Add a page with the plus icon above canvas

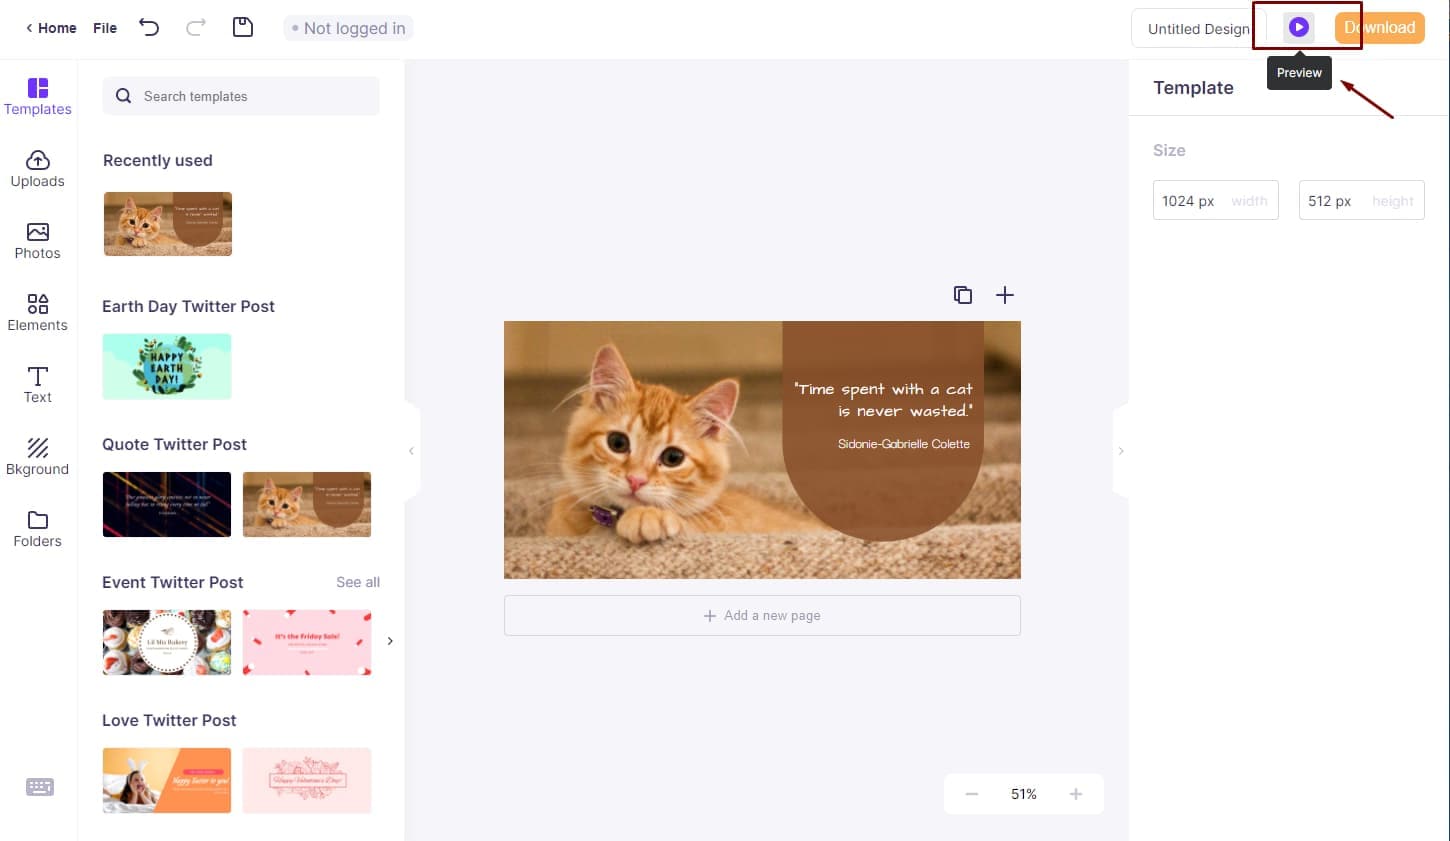coord(1005,295)
